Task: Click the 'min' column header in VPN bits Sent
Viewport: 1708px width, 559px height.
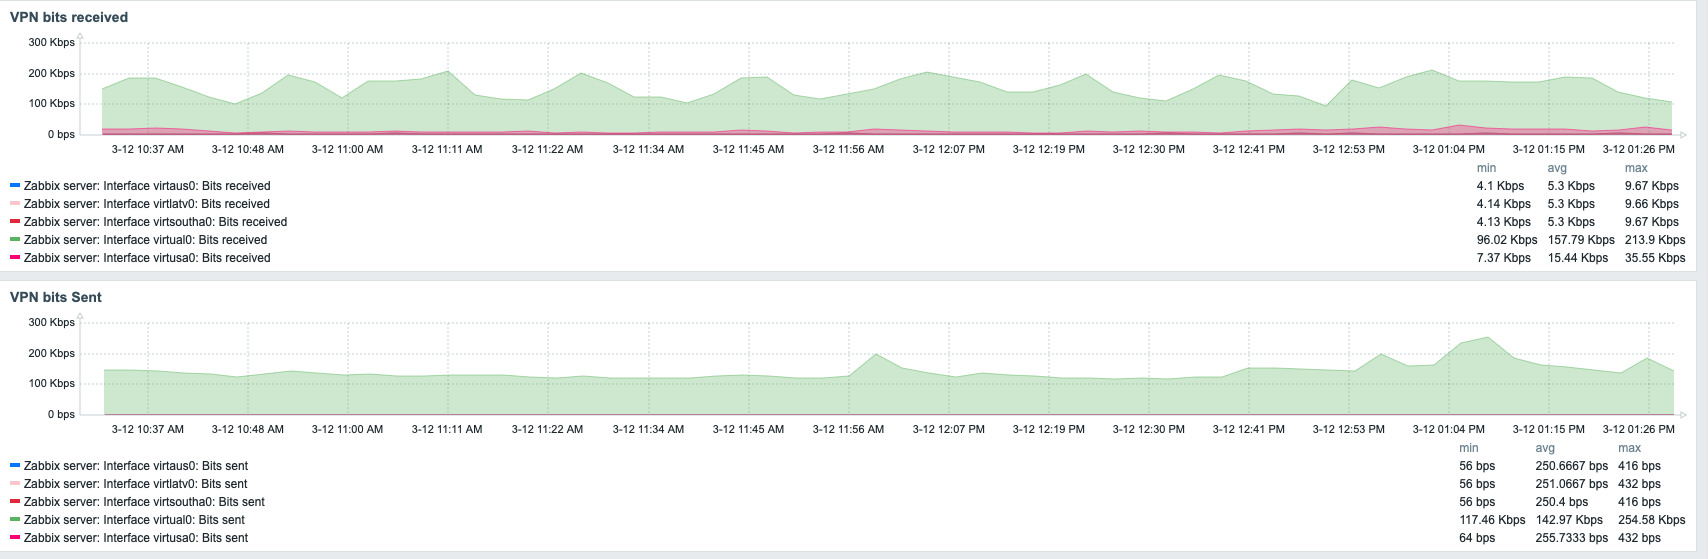Action: 1469,448
